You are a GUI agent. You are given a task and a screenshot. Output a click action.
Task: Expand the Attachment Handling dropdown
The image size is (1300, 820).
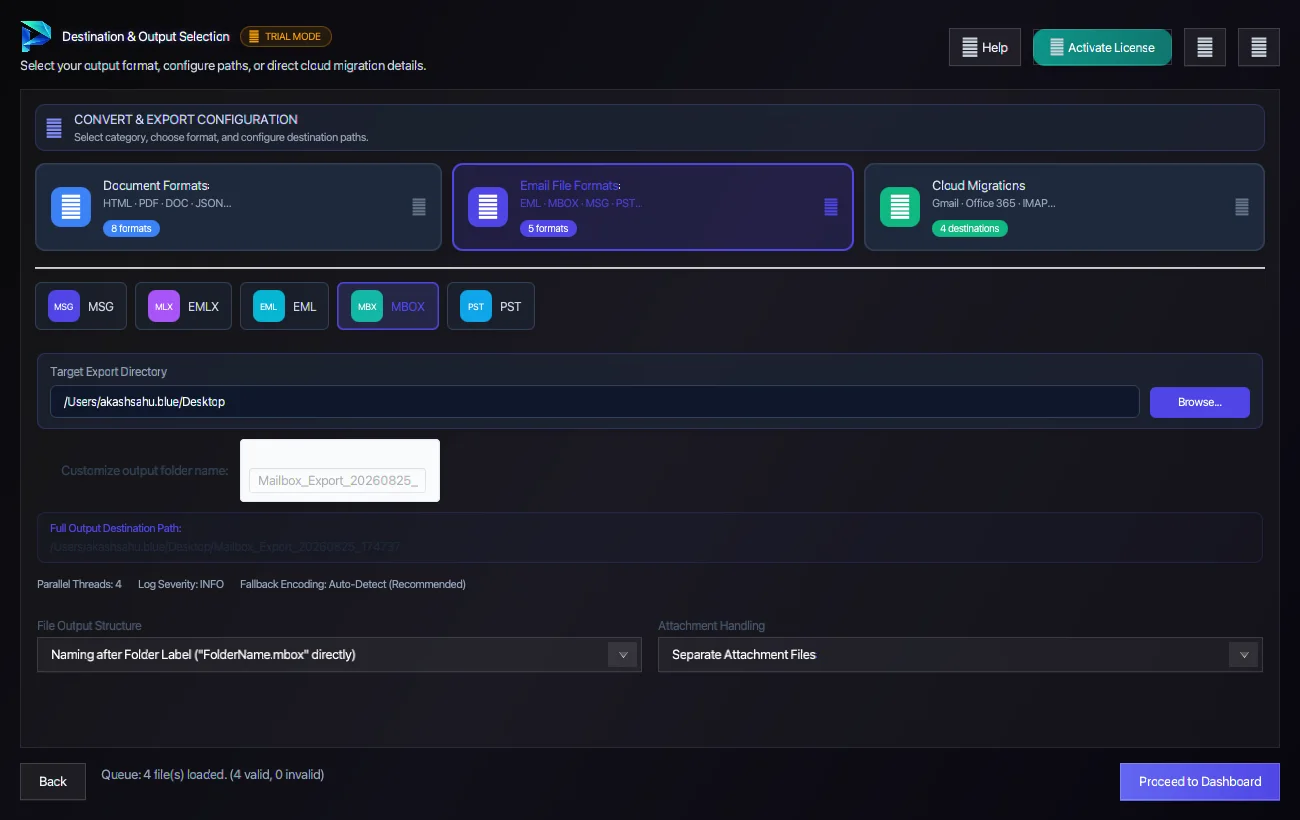(x=960, y=655)
